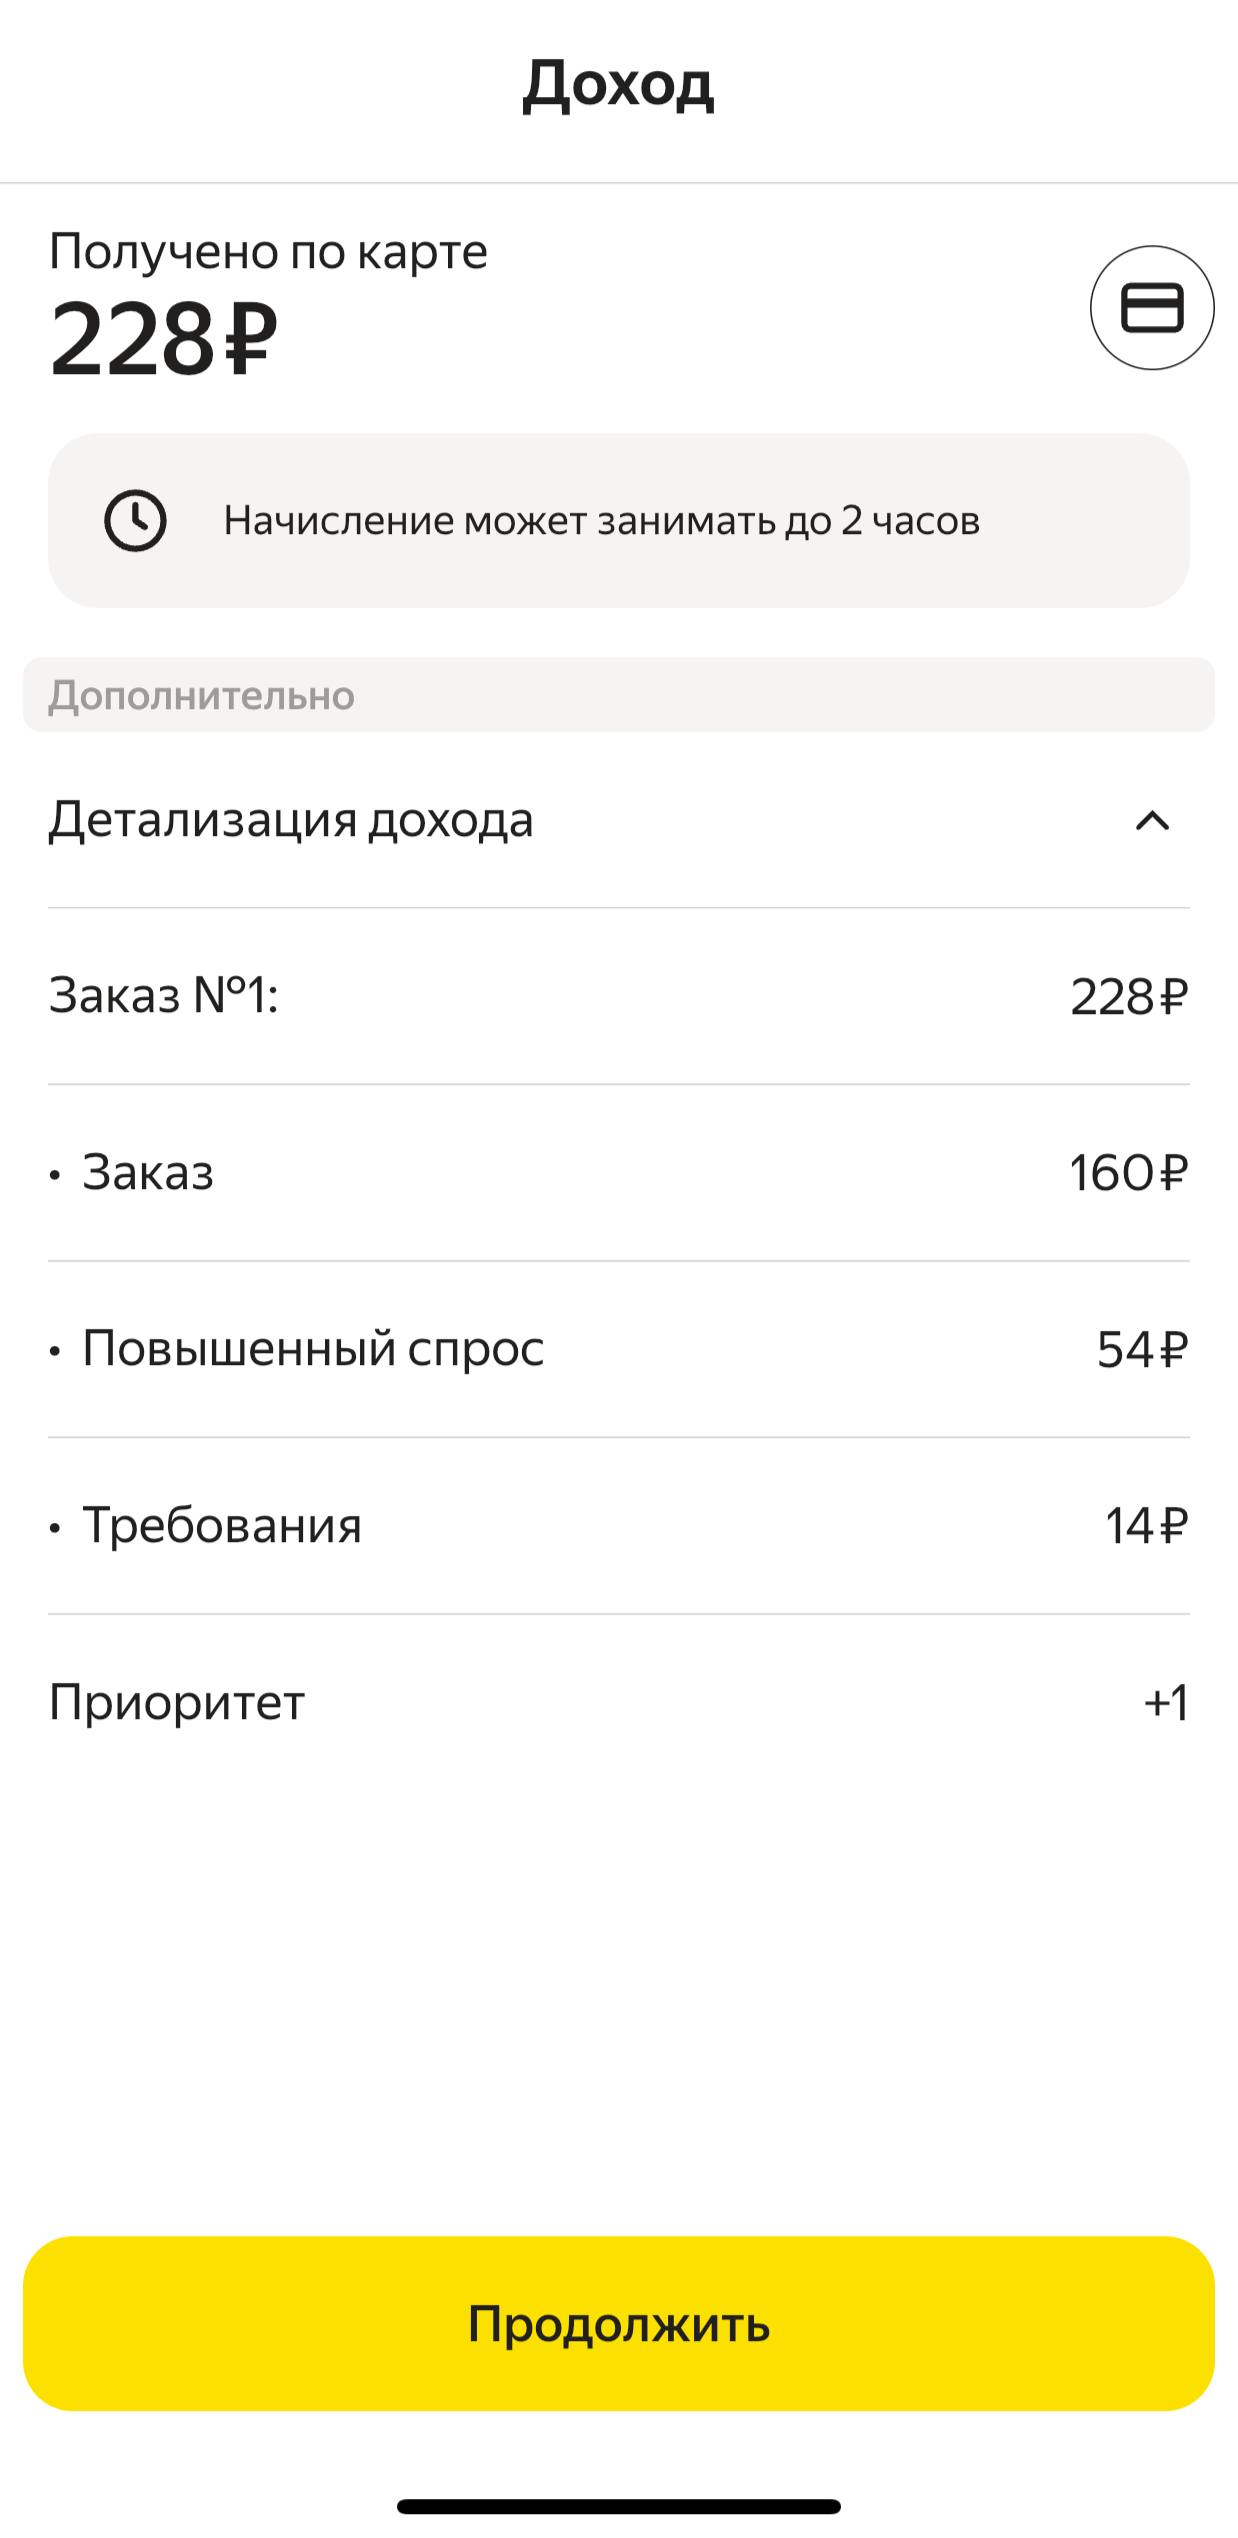Tap the 54 ₽ surge amount
The width and height of the screenshot is (1238, 2538).
click(x=1142, y=1349)
